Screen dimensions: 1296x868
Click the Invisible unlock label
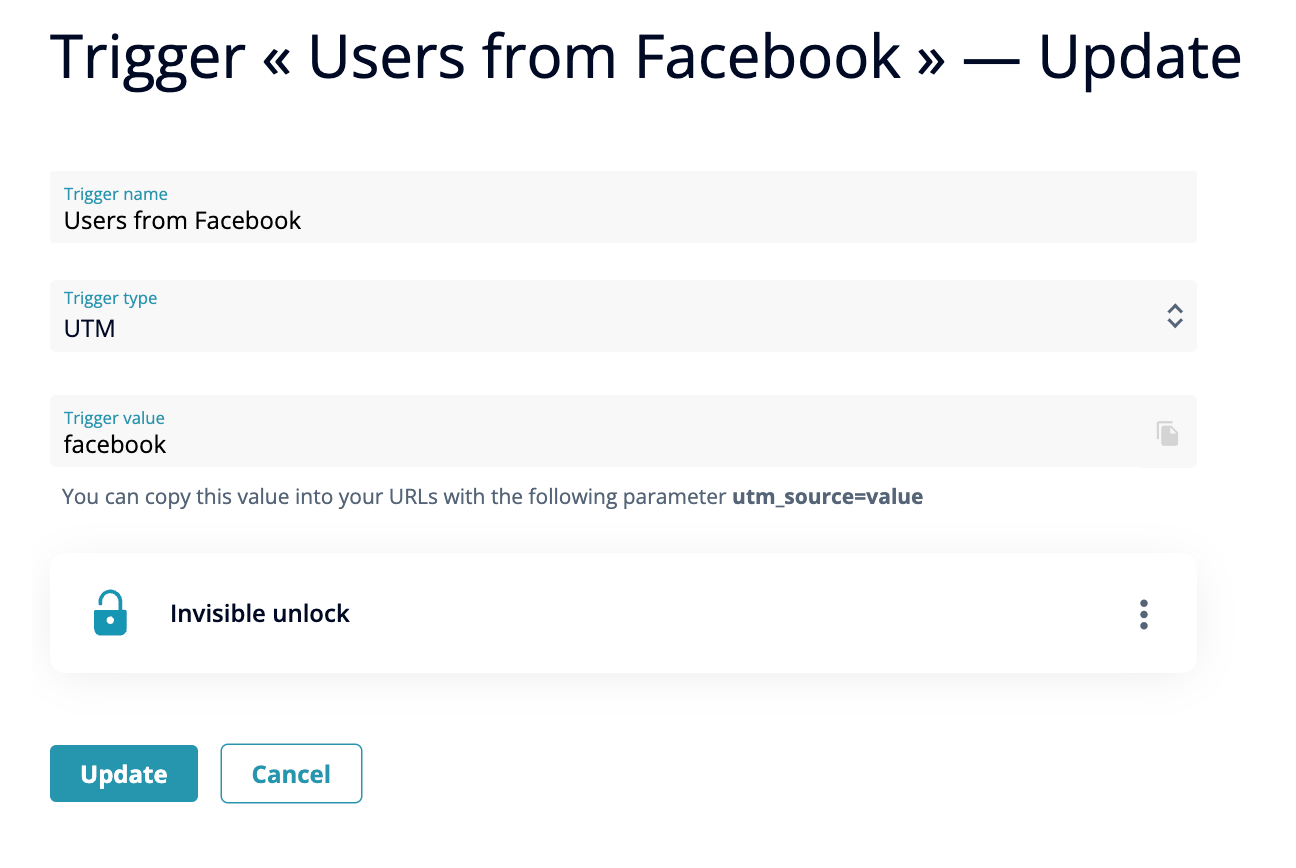(260, 613)
